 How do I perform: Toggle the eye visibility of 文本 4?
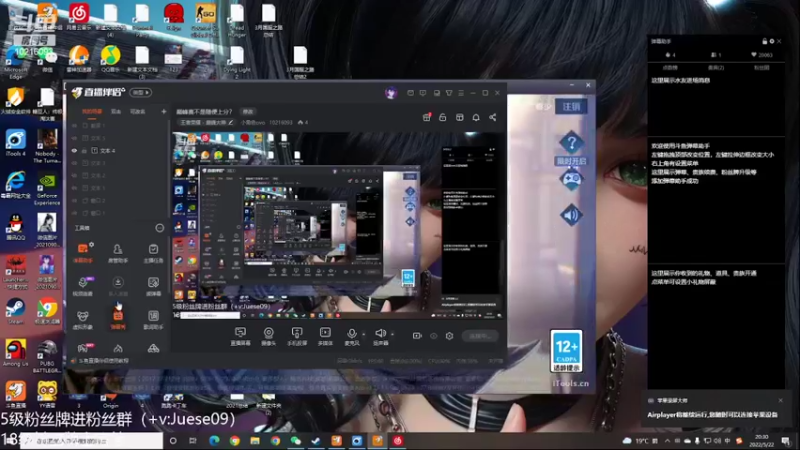tap(74, 151)
